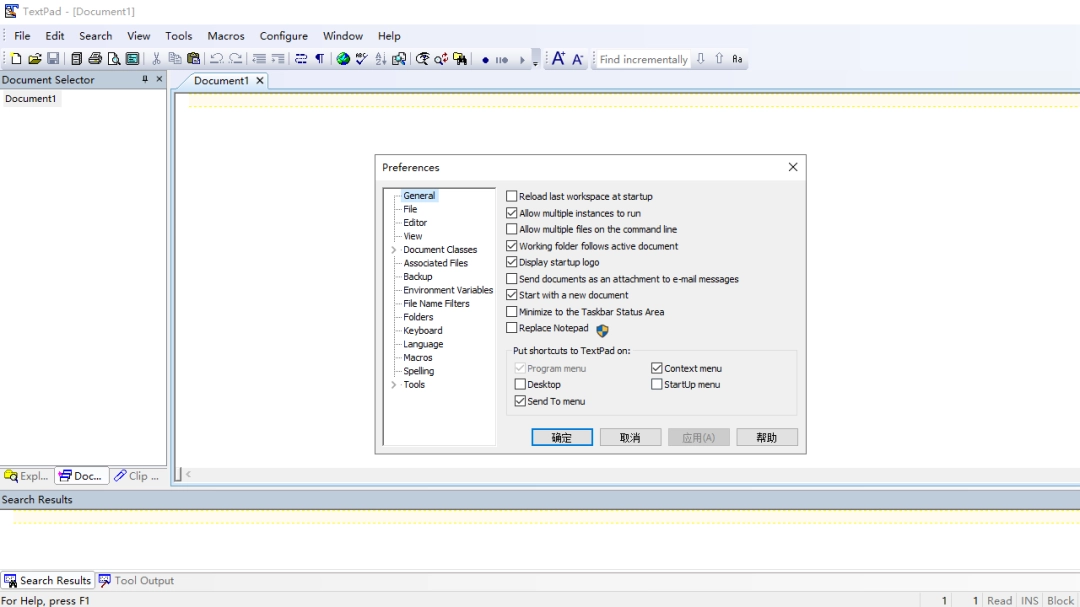Click the Decrease font size icon
1080x607 pixels.
pyautogui.click(x=578, y=59)
